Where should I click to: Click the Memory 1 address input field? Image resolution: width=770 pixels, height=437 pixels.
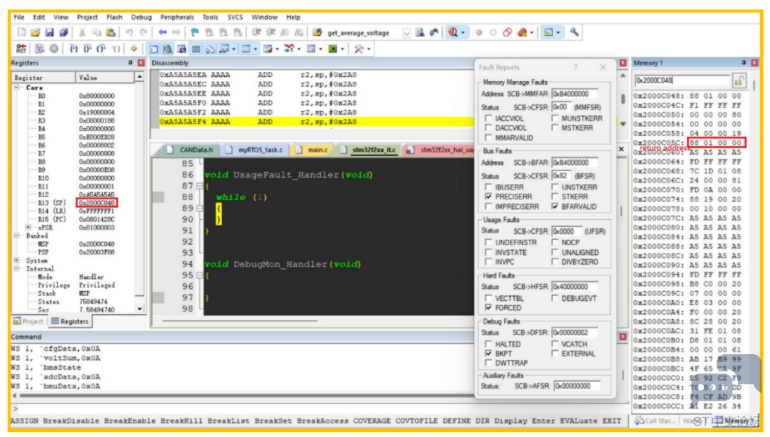pyautogui.click(x=682, y=80)
